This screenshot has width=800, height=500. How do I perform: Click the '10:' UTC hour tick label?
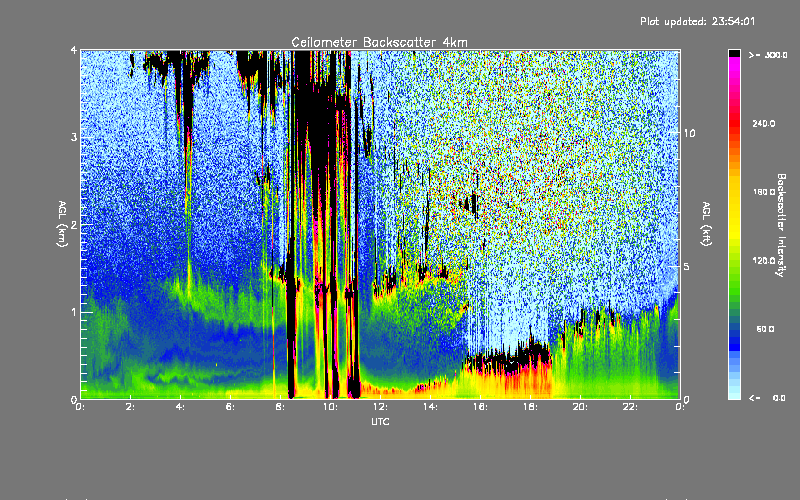[330, 407]
